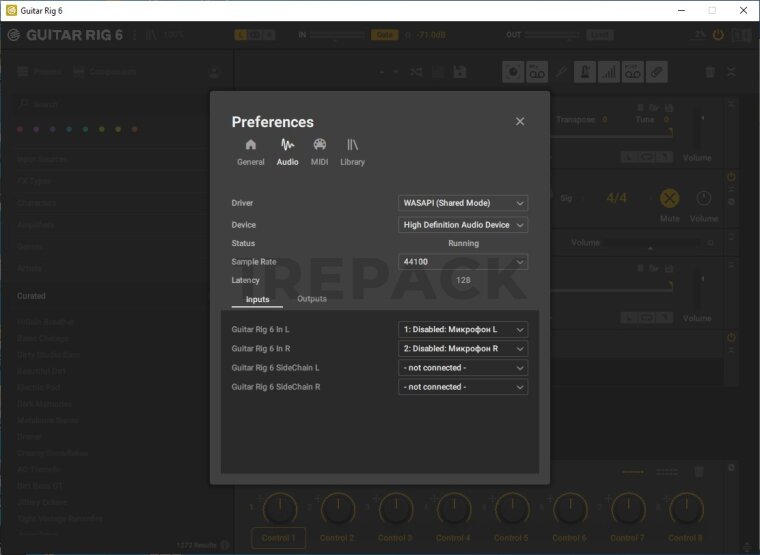
Task: Open the Device dropdown list
Action: point(462,225)
